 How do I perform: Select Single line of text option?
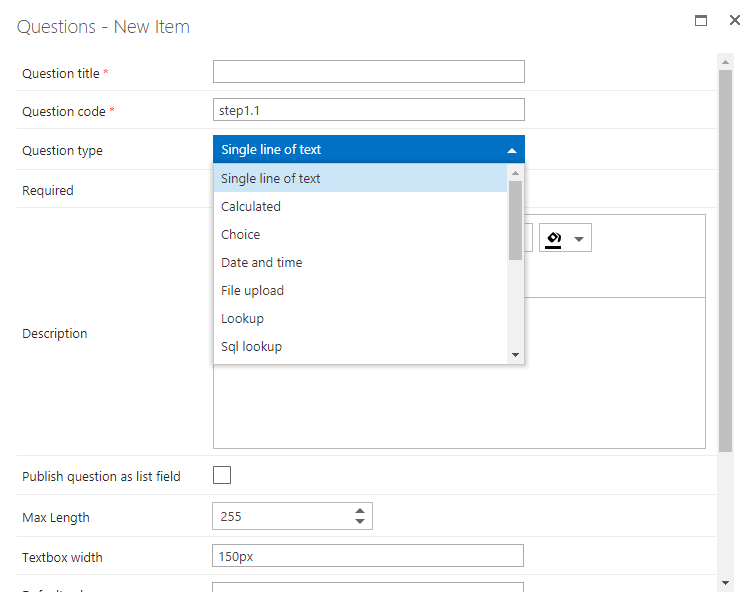coord(360,178)
